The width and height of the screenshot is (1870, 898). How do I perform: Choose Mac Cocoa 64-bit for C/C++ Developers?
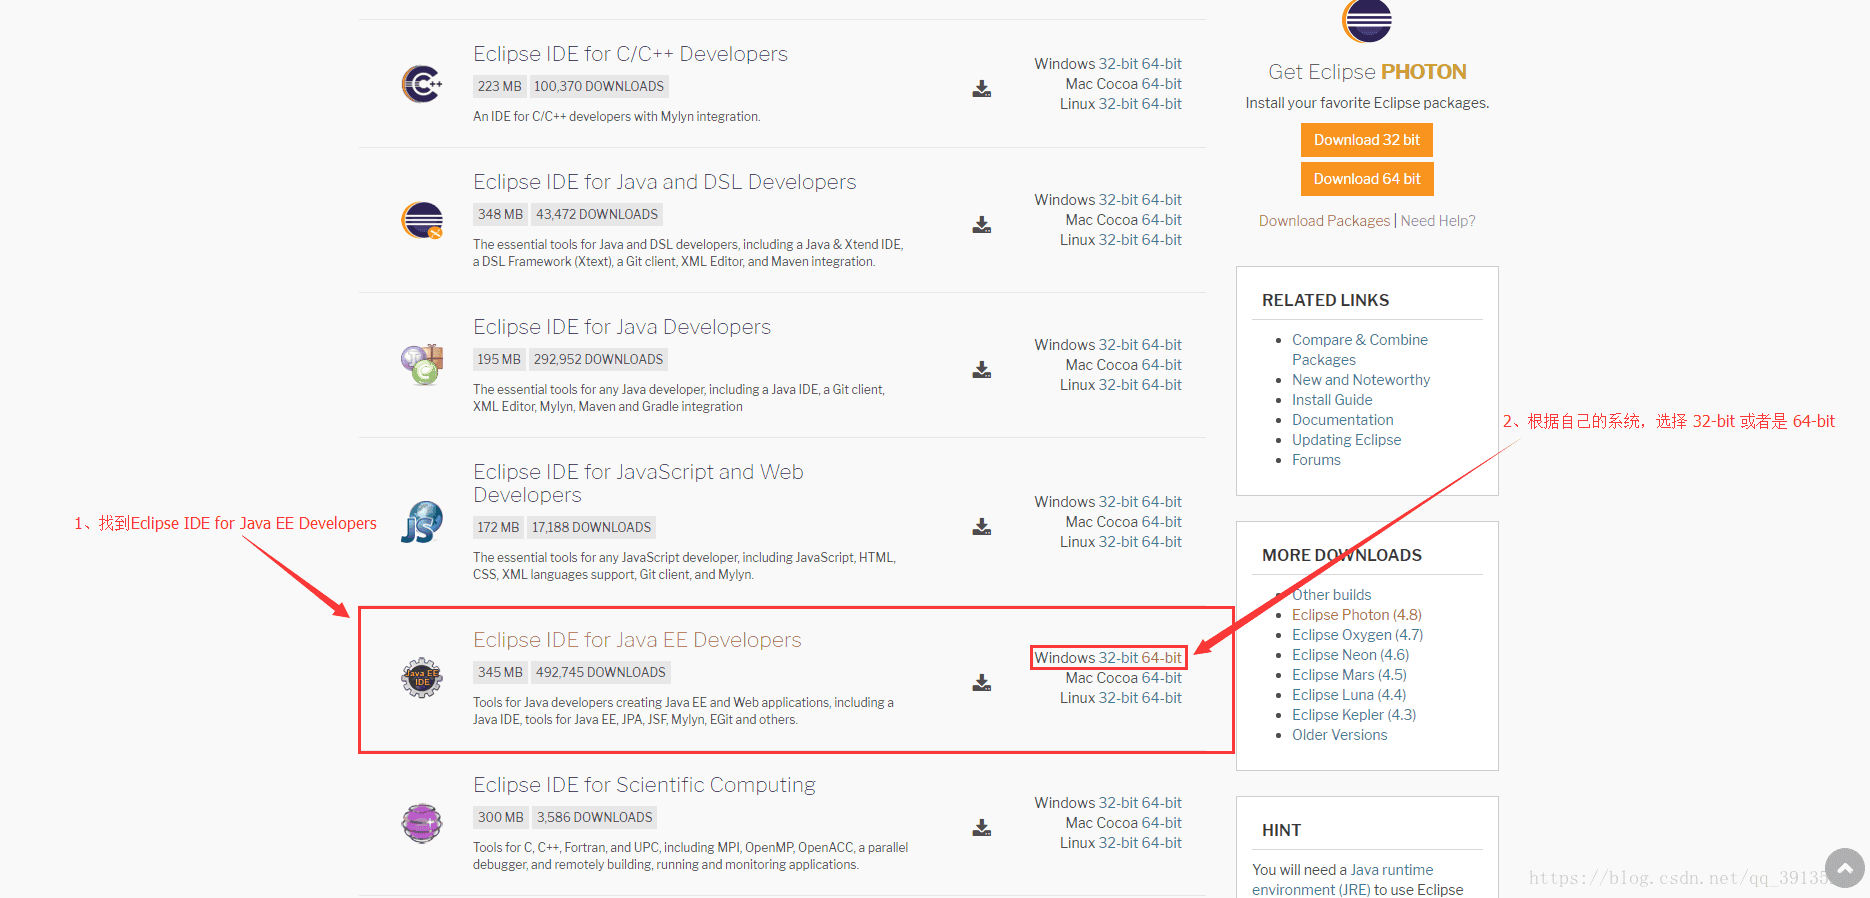[x=1162, y=84]
